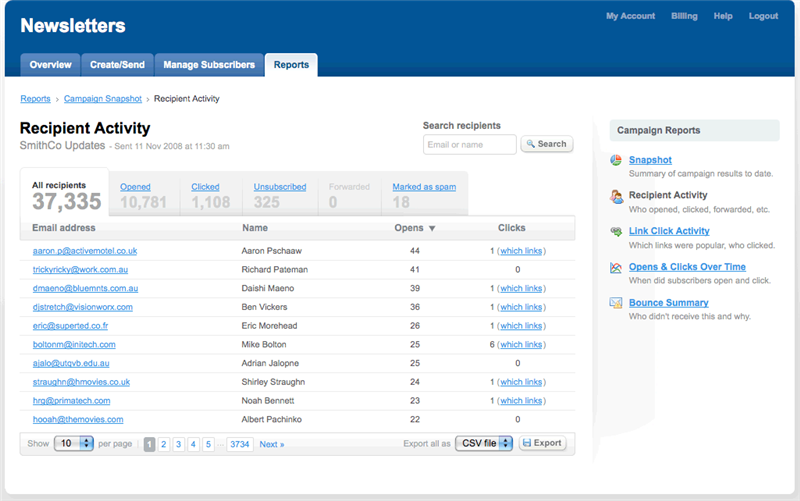Go to page 3 of results
The height and width of the screenshot is (501, 800).
click(179, 444)
